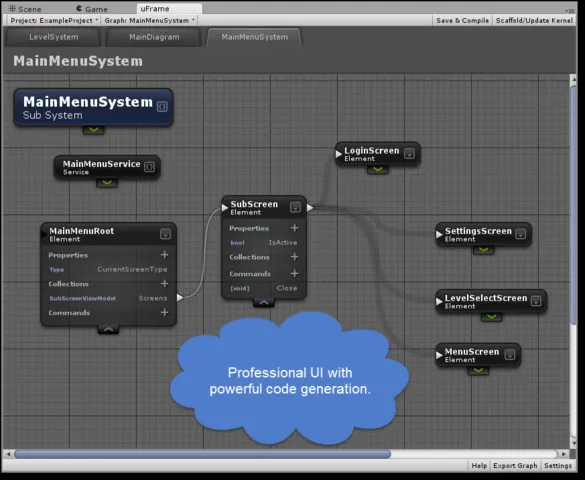Collapse the SubScreen node
The width and height of the screenshot is (585, 480).
(x=264, y=303)
